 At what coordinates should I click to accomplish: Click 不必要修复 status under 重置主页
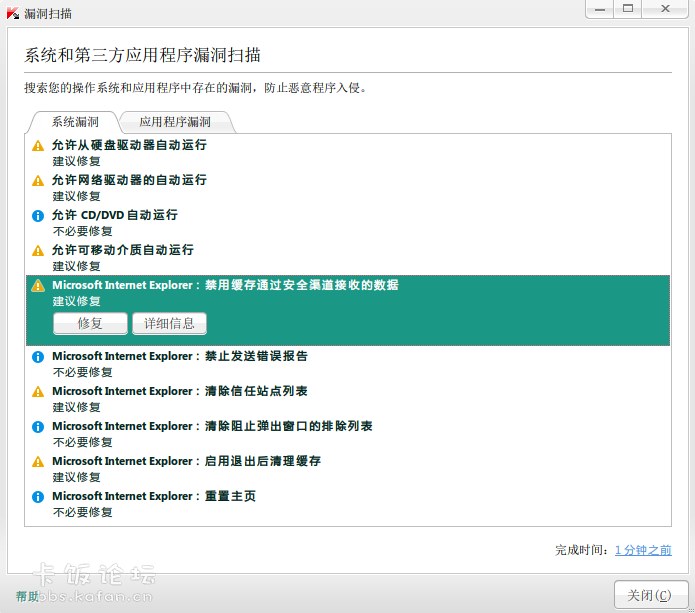[83, 512]
